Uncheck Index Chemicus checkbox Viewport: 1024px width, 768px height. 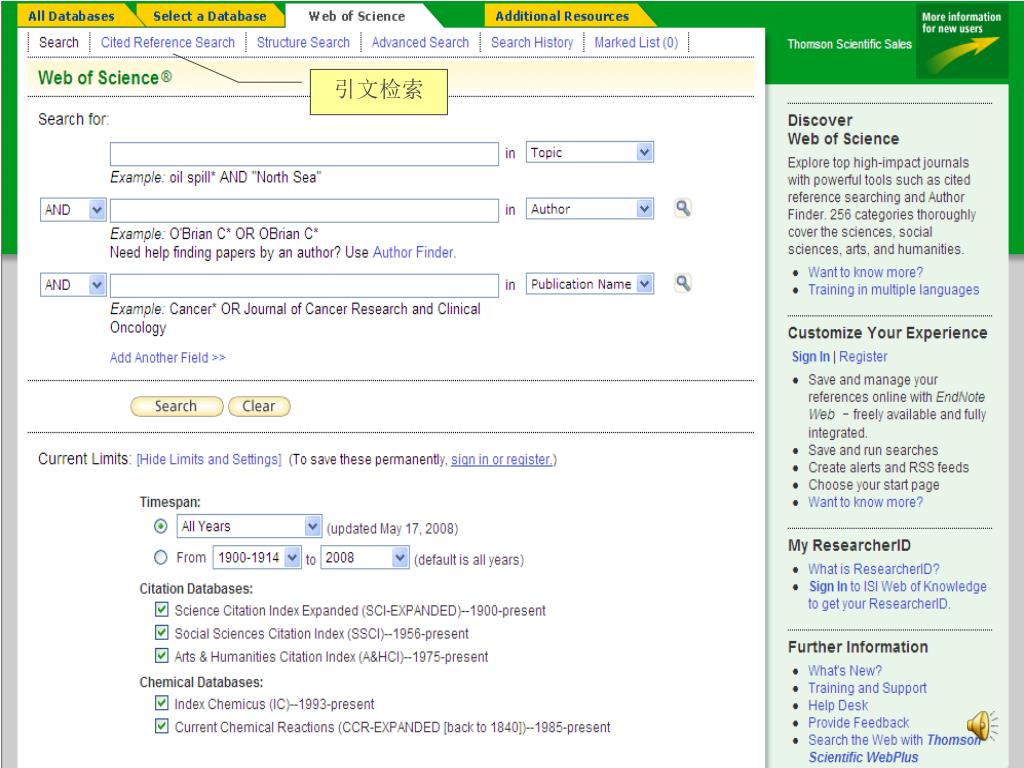pyautogui.click(x=161, y=703)
